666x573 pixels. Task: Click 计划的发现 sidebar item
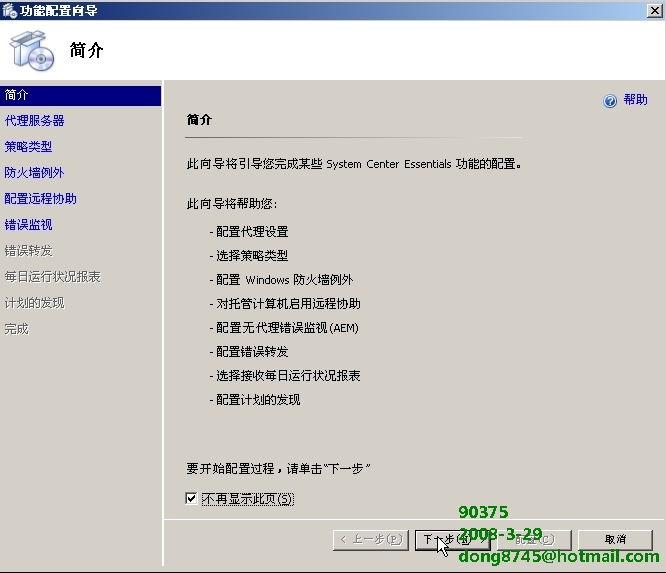pos(34,303)
